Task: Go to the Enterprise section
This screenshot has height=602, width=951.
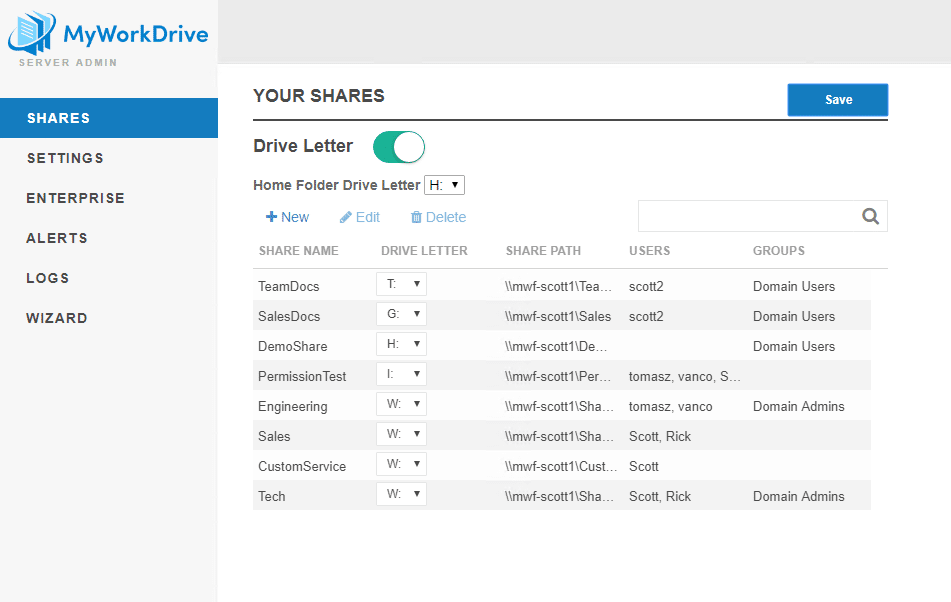Action: 76,198
